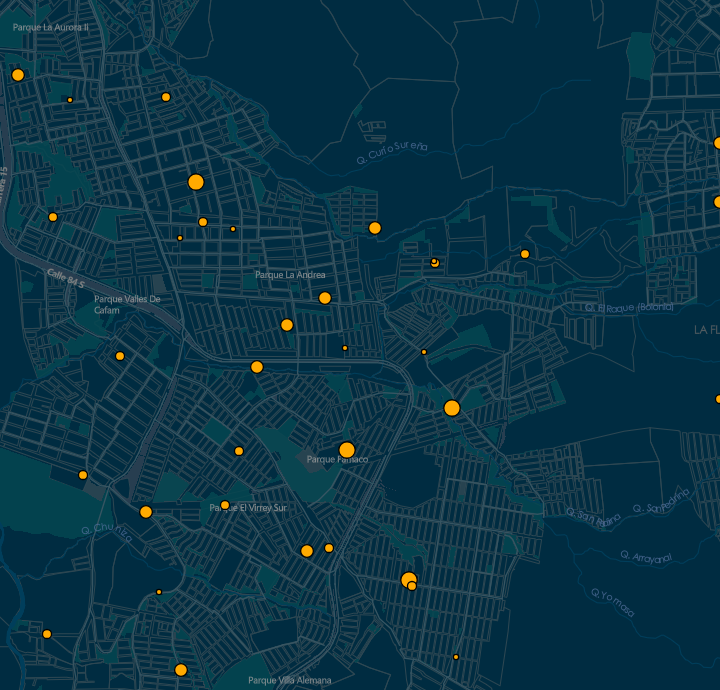Select the overlapping pair of markers south of Parque Famaco

point(409,581)
